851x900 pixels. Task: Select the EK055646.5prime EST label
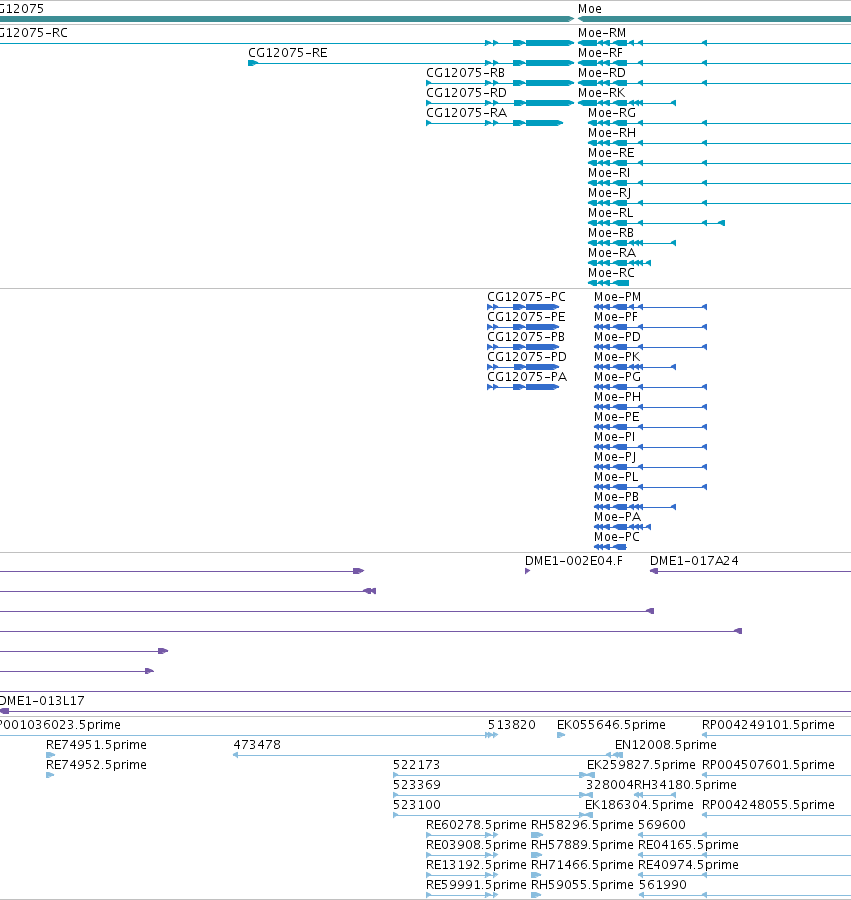coord(611,725)
